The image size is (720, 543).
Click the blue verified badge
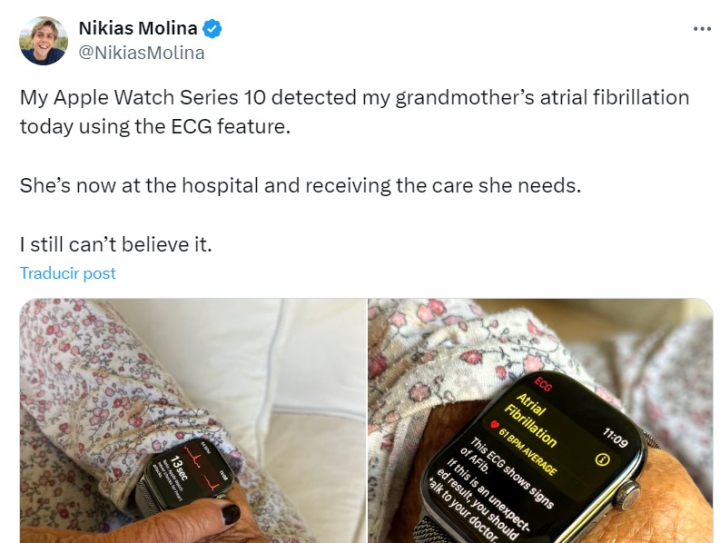(212, 28)
